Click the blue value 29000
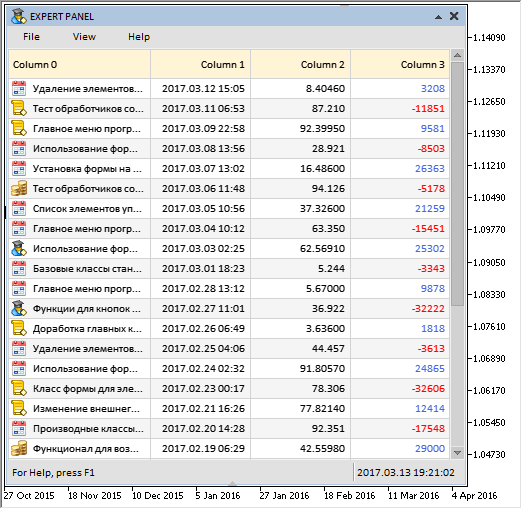This screenshot has height=508, width=522. pos(430,449)
